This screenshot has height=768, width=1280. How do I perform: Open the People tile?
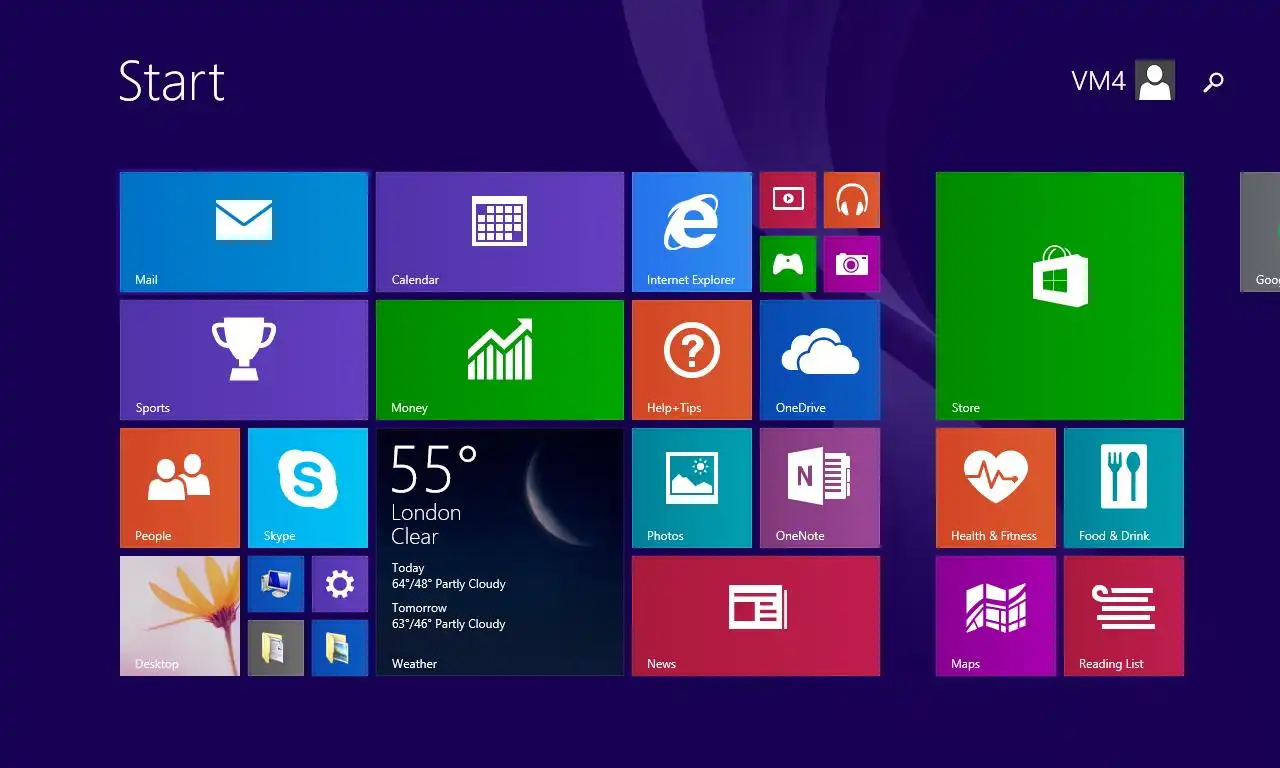tap(180, 488)
